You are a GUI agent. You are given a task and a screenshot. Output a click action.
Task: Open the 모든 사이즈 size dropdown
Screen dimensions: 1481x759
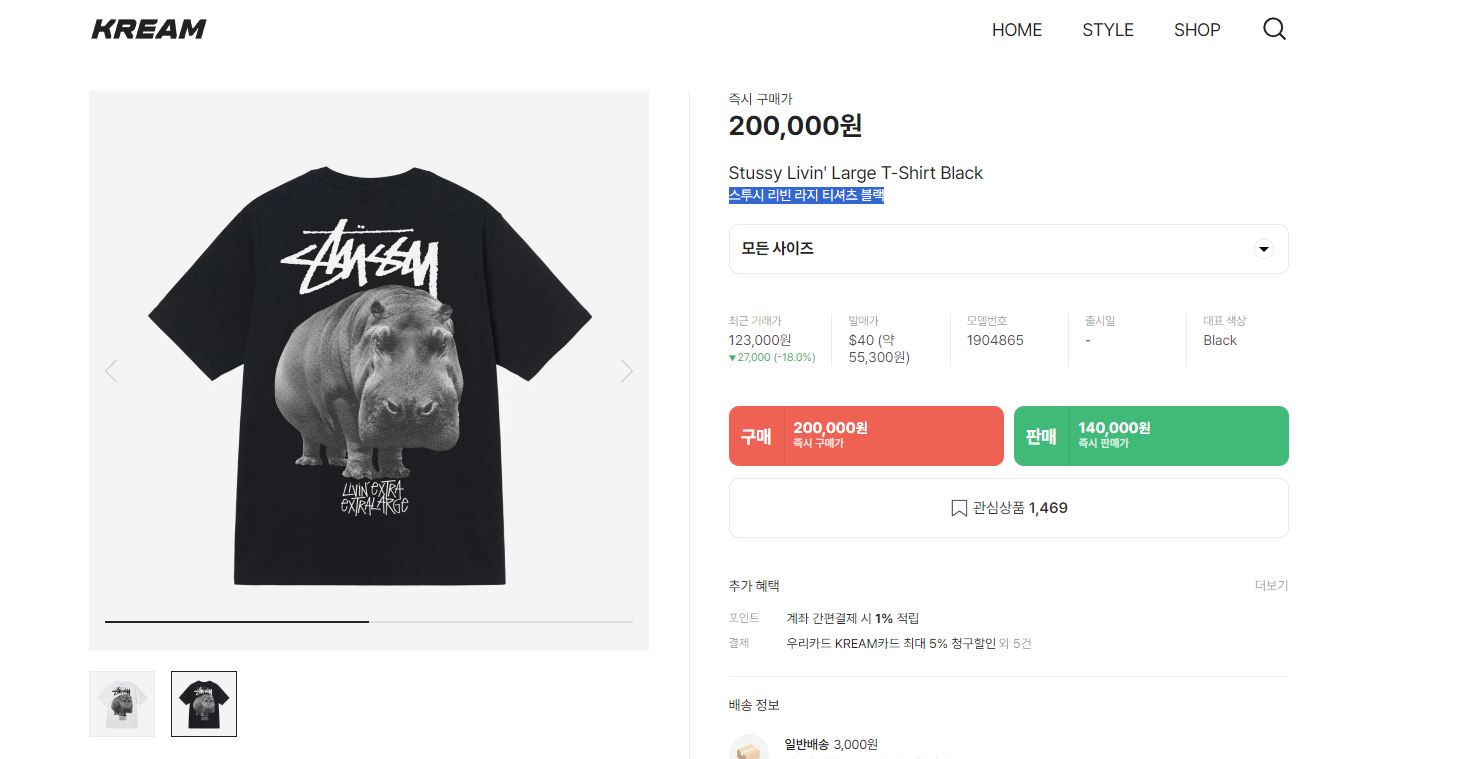point(1008,249)
